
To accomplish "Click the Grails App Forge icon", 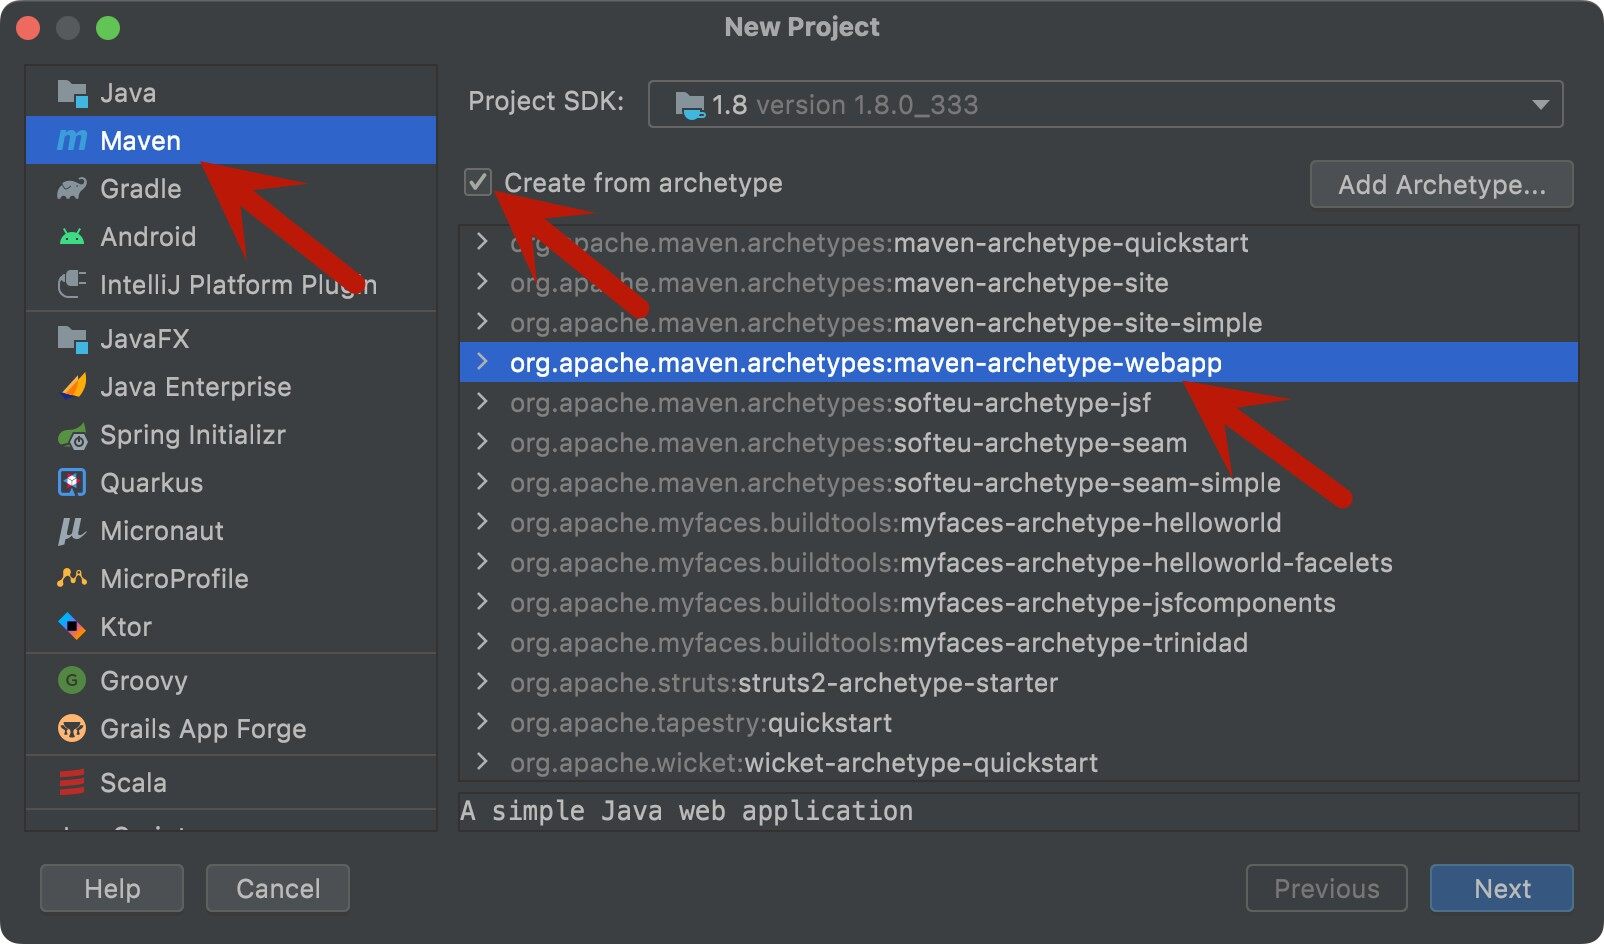I will 72,729.
